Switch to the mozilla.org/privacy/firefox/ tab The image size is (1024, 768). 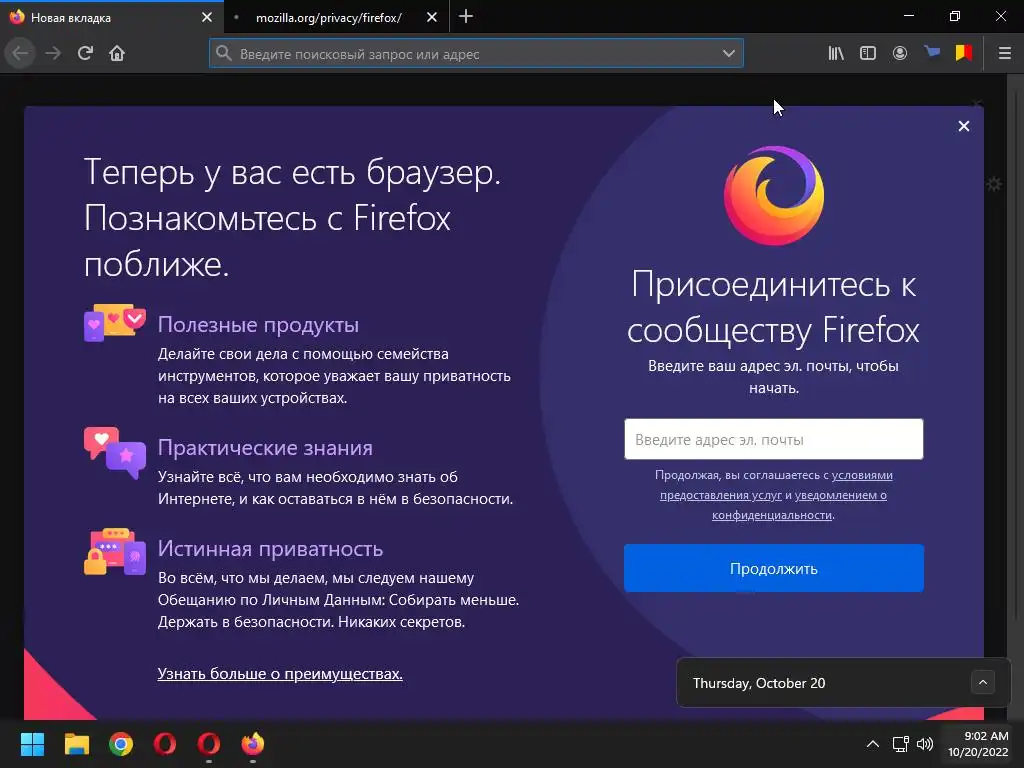click(328, 18)
